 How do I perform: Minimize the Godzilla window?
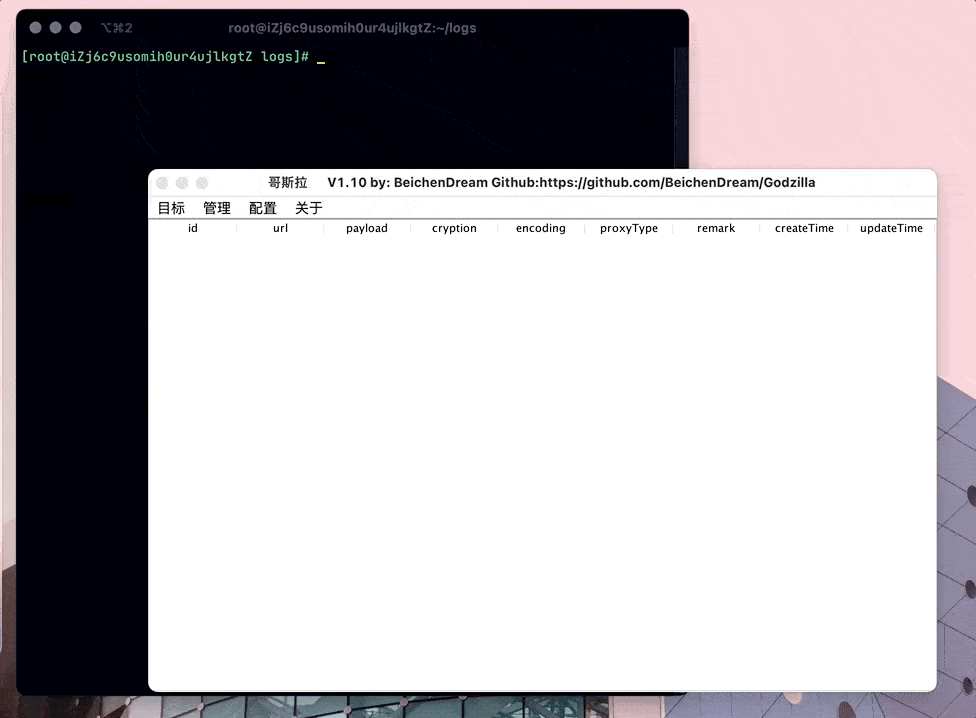[182, 183]
